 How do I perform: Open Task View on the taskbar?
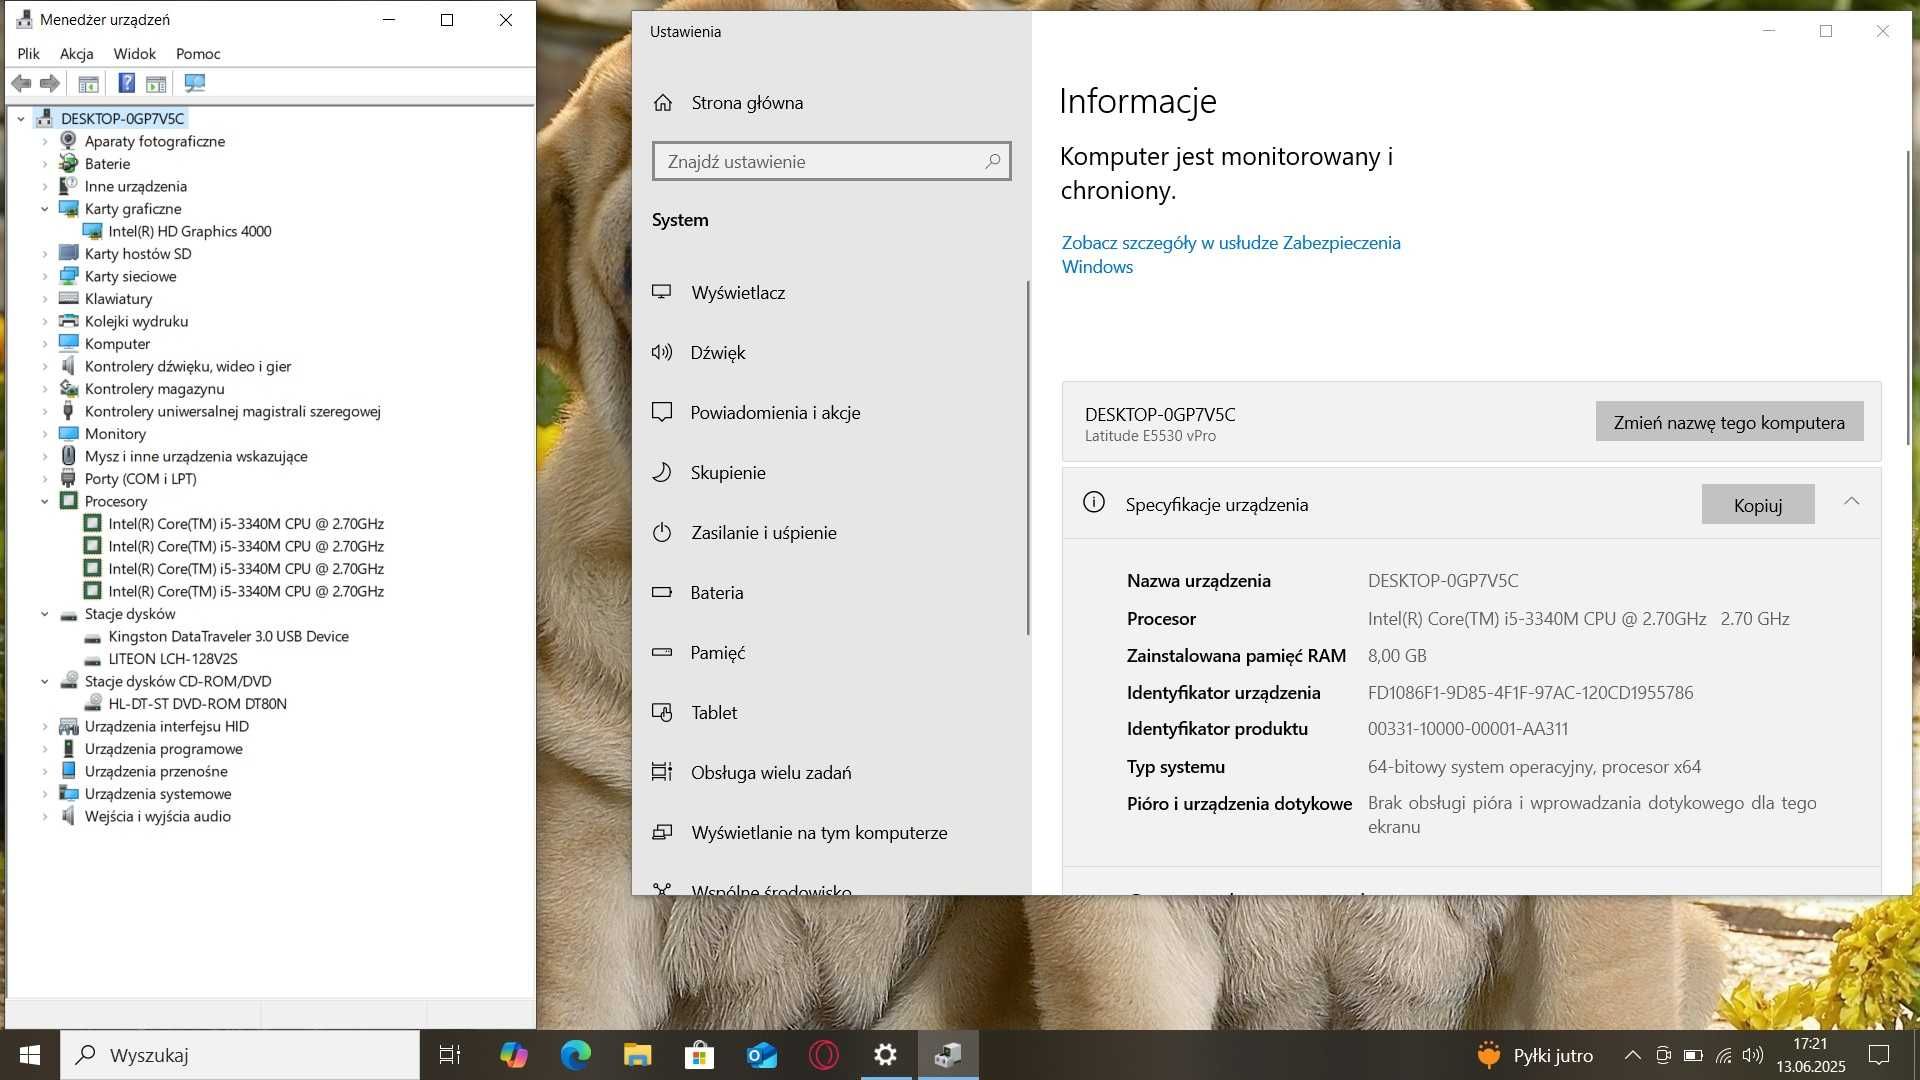point(450,1055)
